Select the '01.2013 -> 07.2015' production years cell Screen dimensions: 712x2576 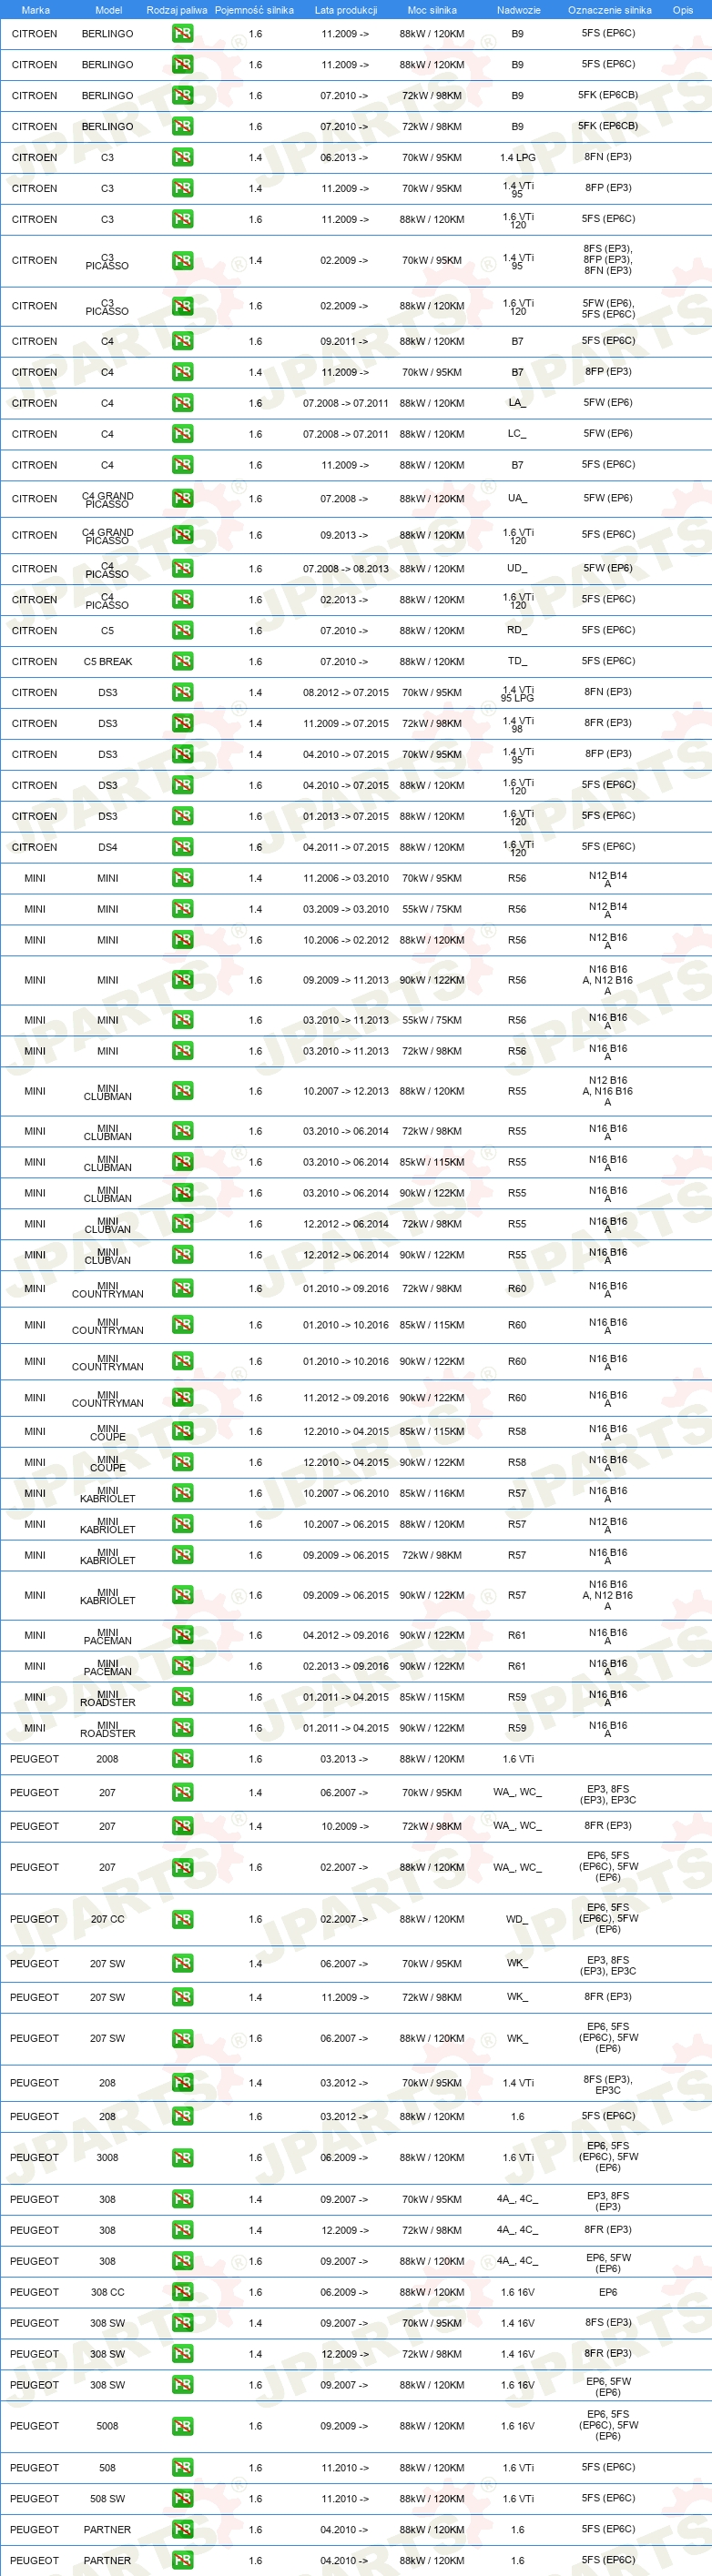(x=346, y=816)
